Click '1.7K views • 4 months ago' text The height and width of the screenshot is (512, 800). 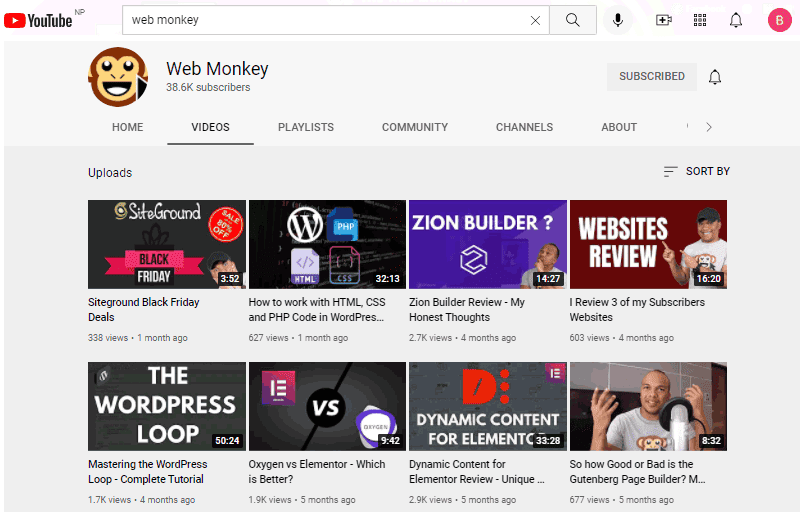141,500
